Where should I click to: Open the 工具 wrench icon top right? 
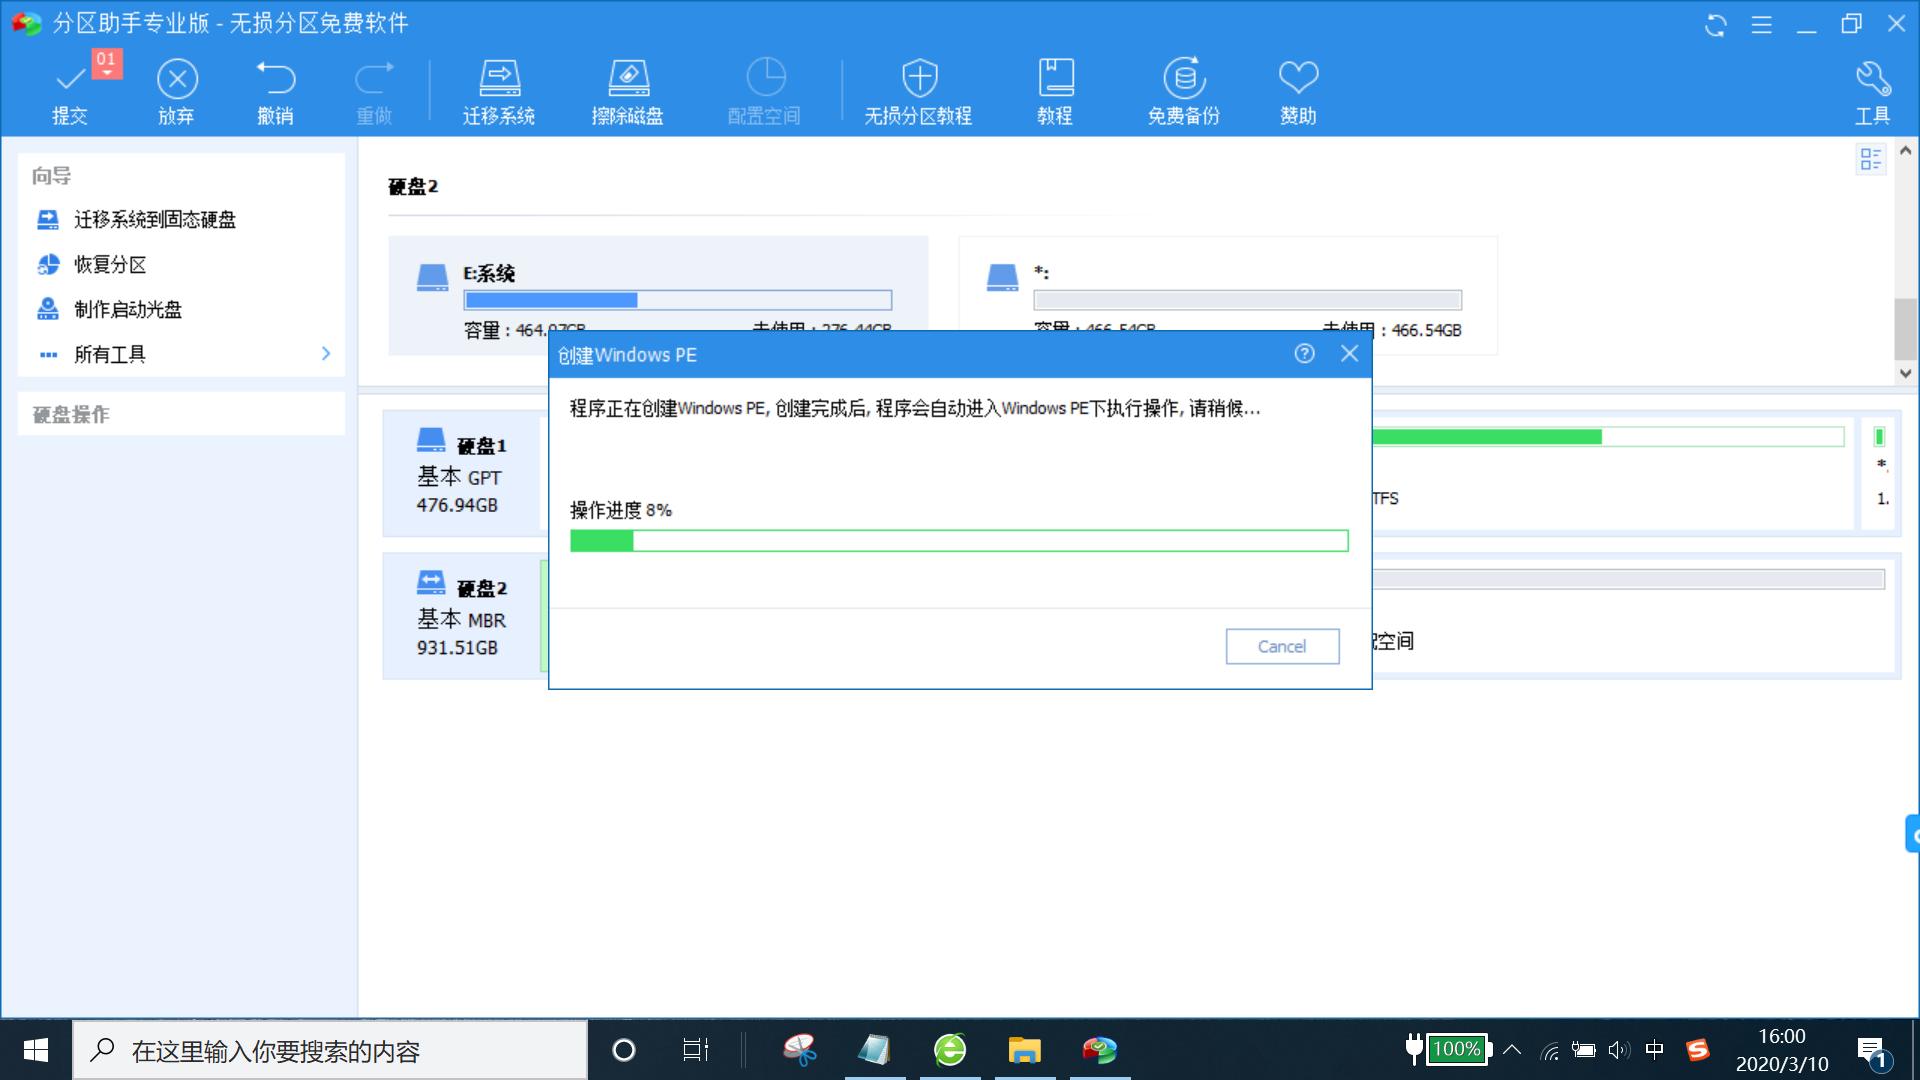point(1871,88)
